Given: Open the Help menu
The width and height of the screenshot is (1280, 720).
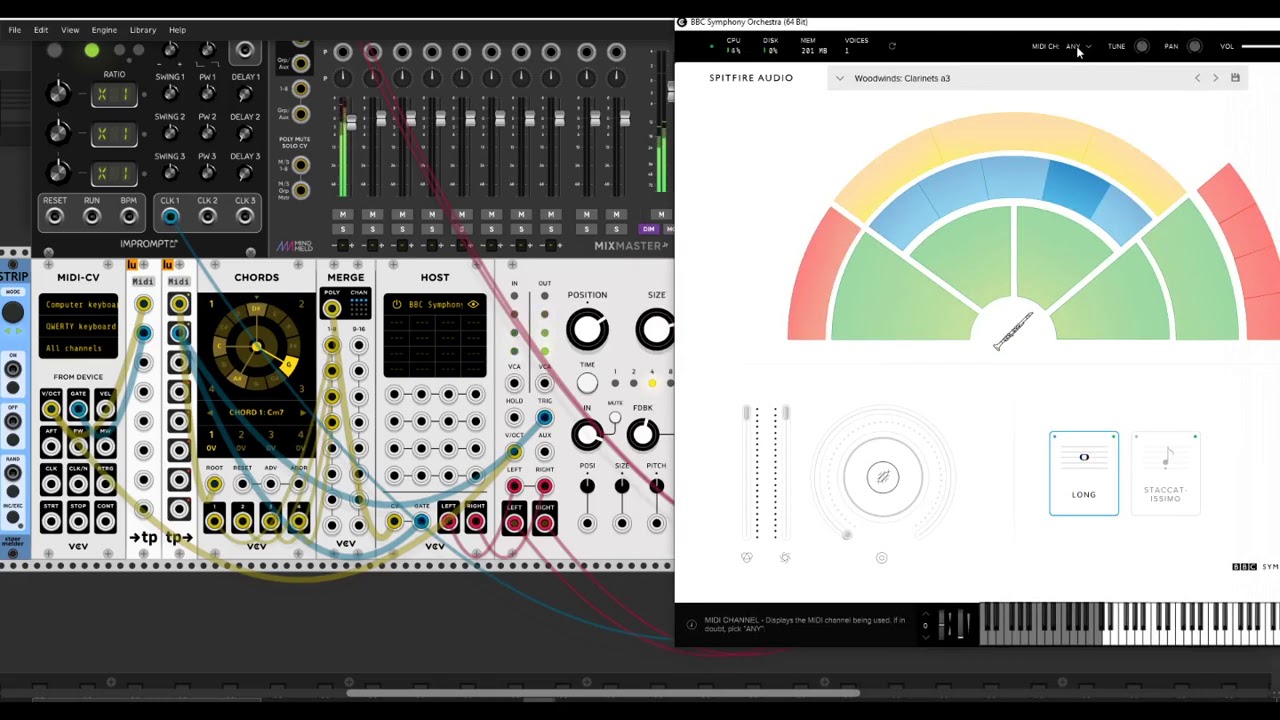Looking at the screenshot, I should click(x=177, y=30).
